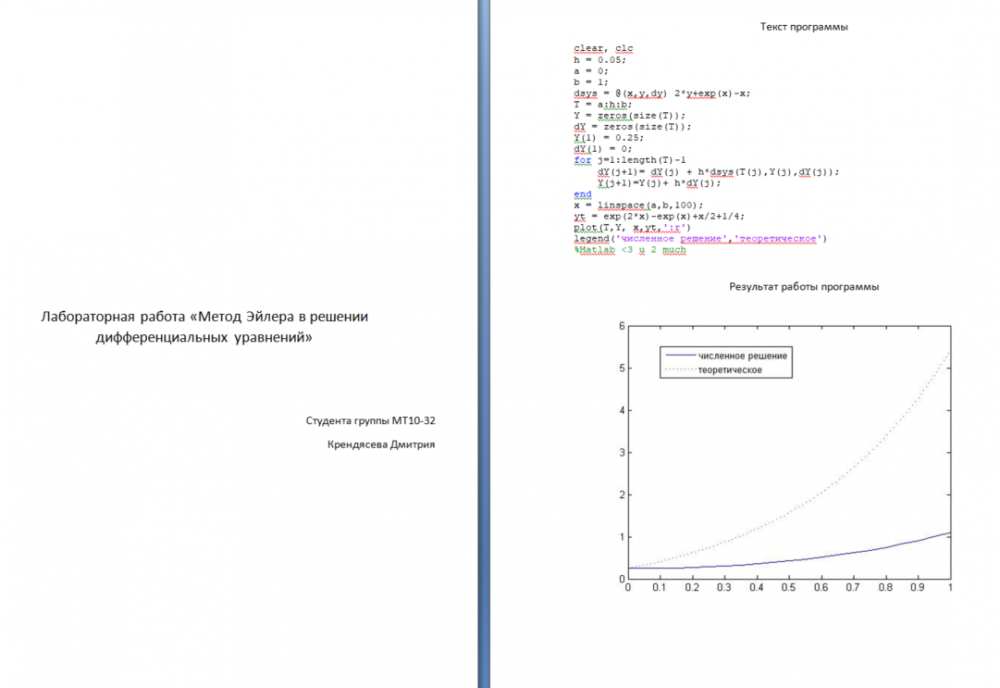Click the "%Matlab <3 u 2 much" comment

click(630, 250)
